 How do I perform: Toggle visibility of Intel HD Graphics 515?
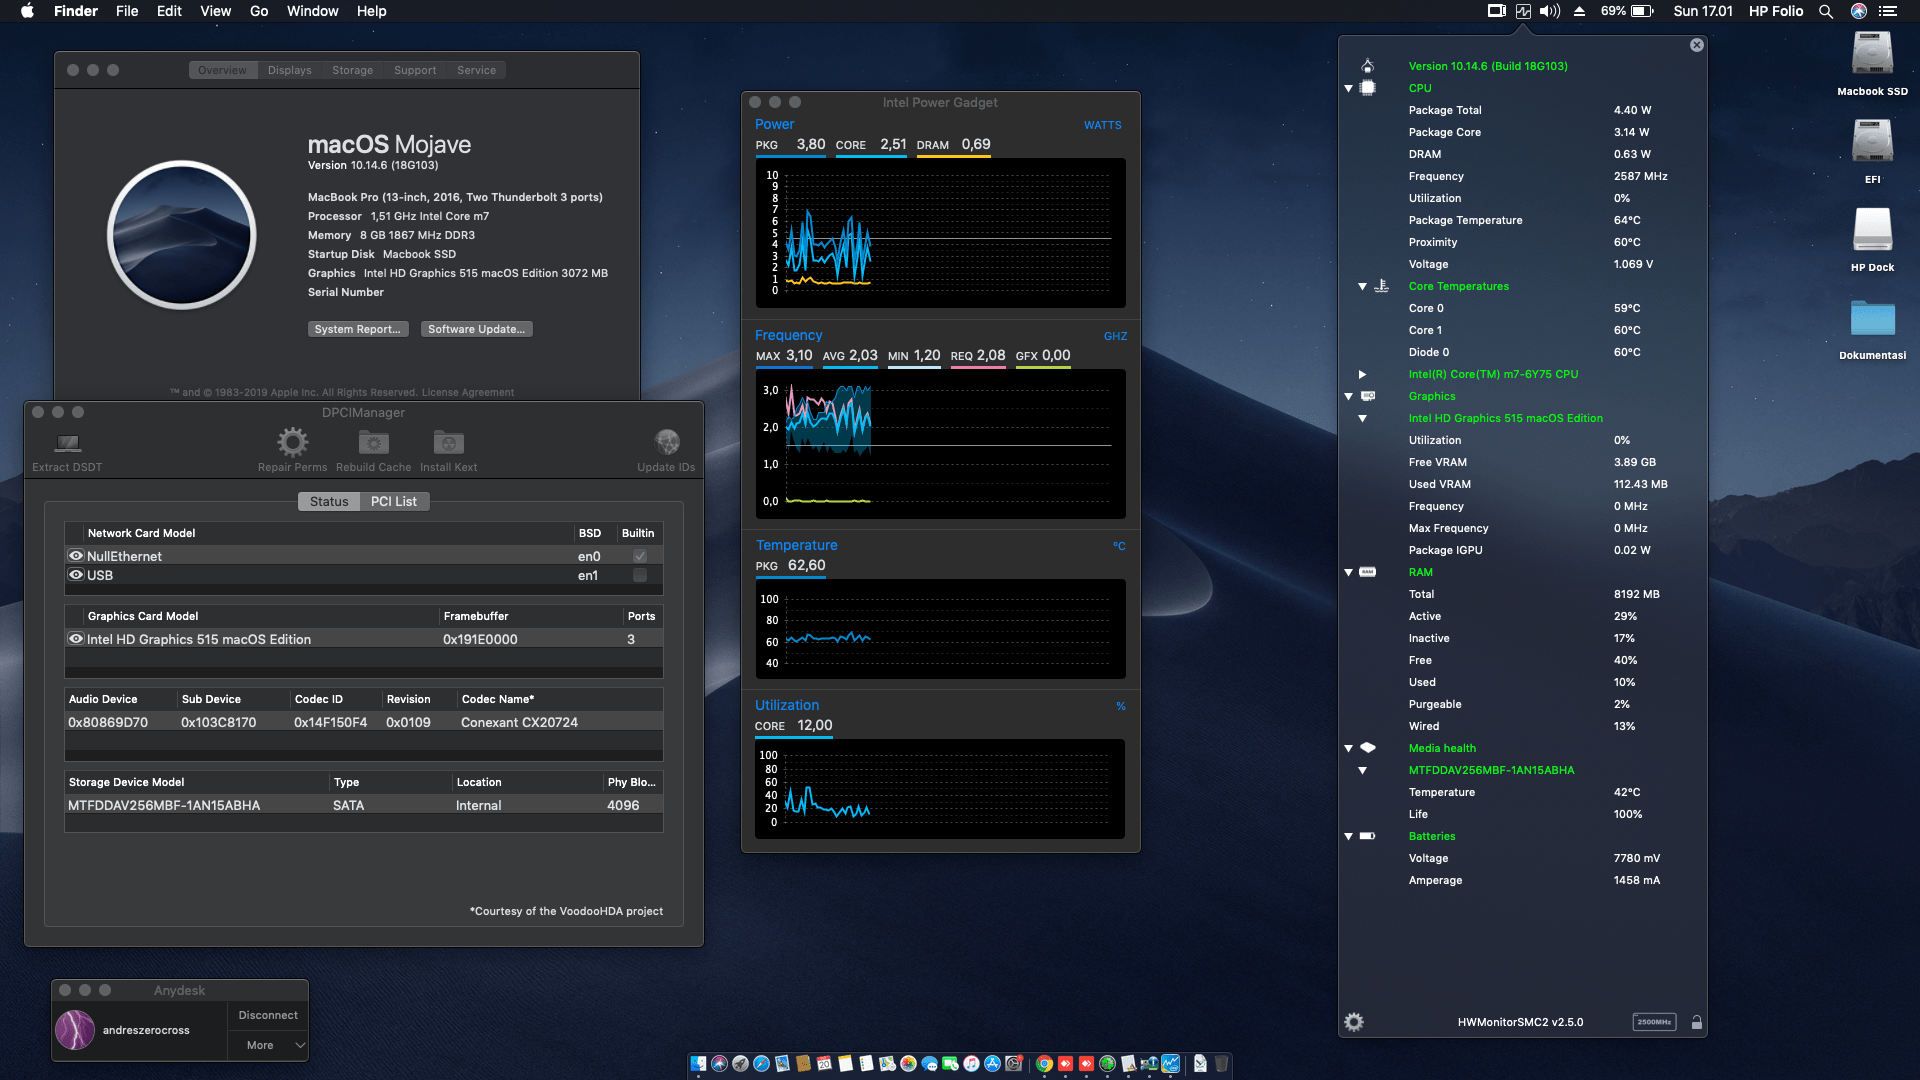pyautogui.click(x=76, y=639)
